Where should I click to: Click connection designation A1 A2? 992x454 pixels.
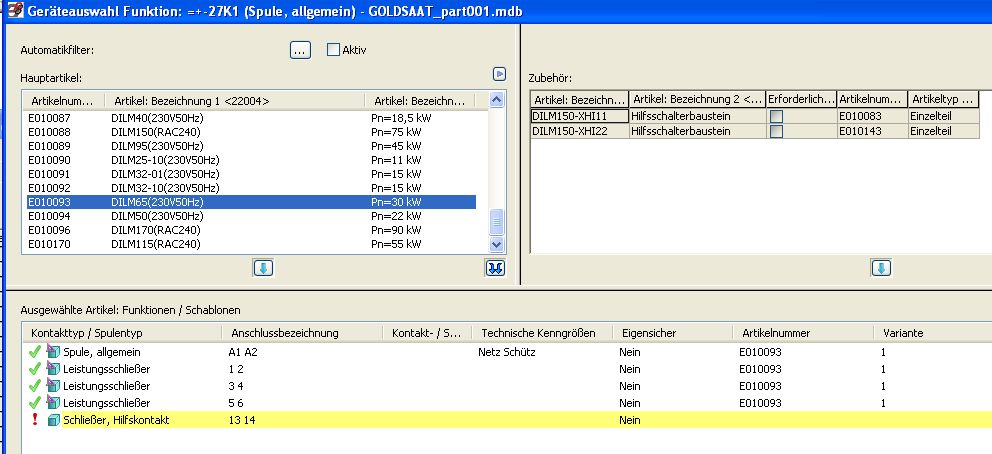coord(244,352)
